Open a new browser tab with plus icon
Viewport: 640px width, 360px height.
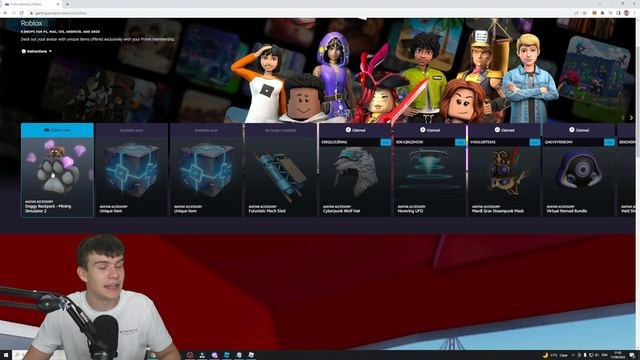pos(67,4)
